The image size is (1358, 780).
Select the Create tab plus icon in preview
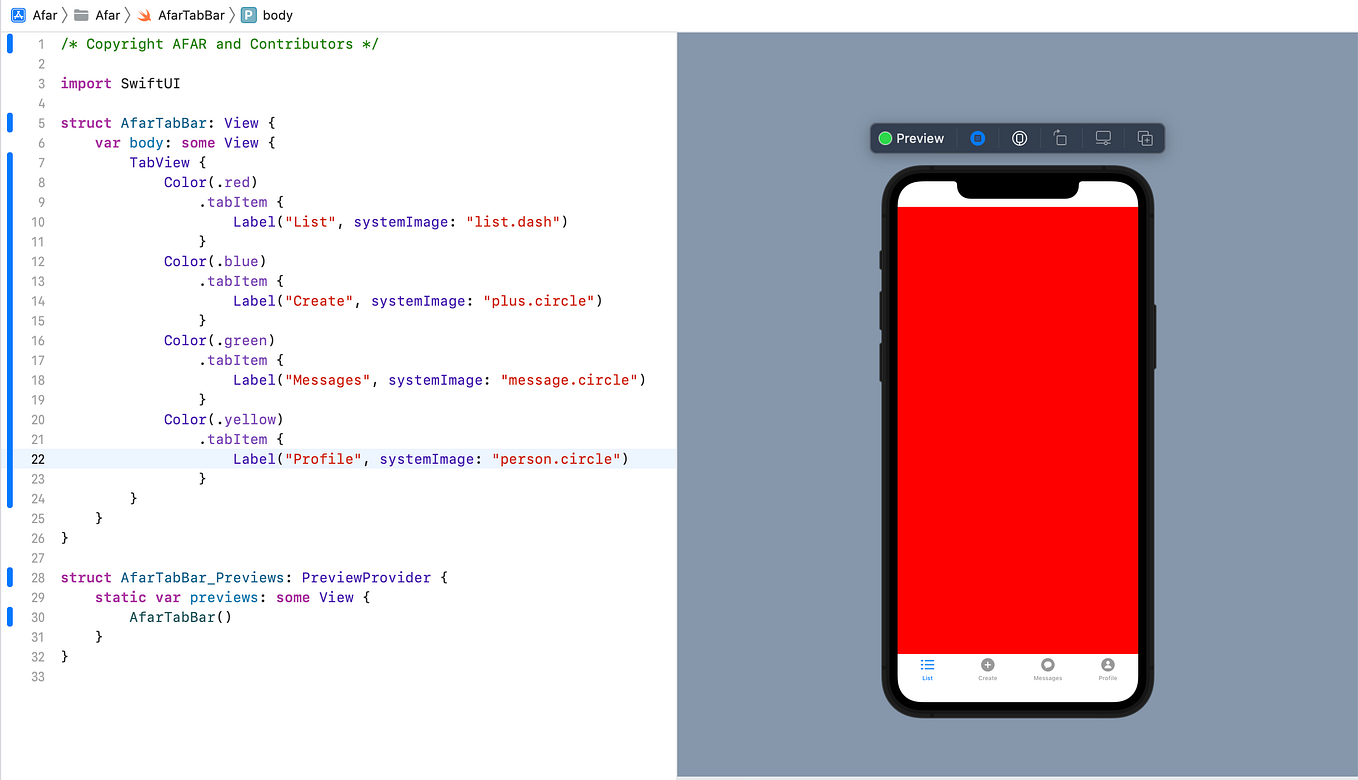(987, 664)
